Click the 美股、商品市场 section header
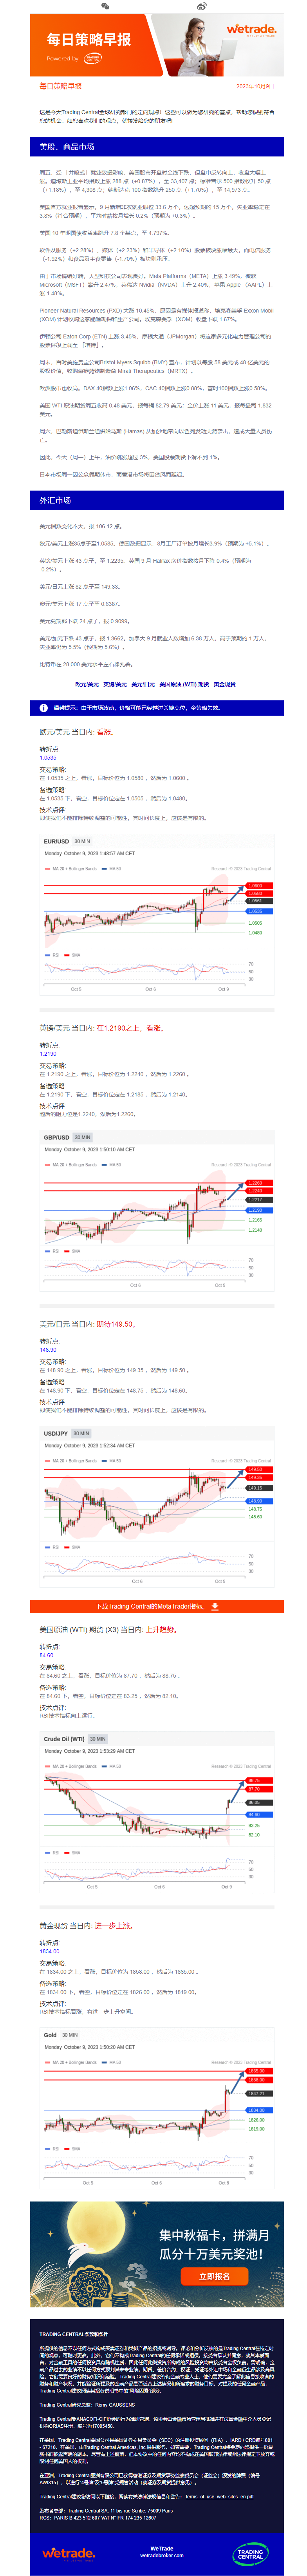Image resolution: width=307 pixels, height=2576 pixels. [x=157, y=147]
